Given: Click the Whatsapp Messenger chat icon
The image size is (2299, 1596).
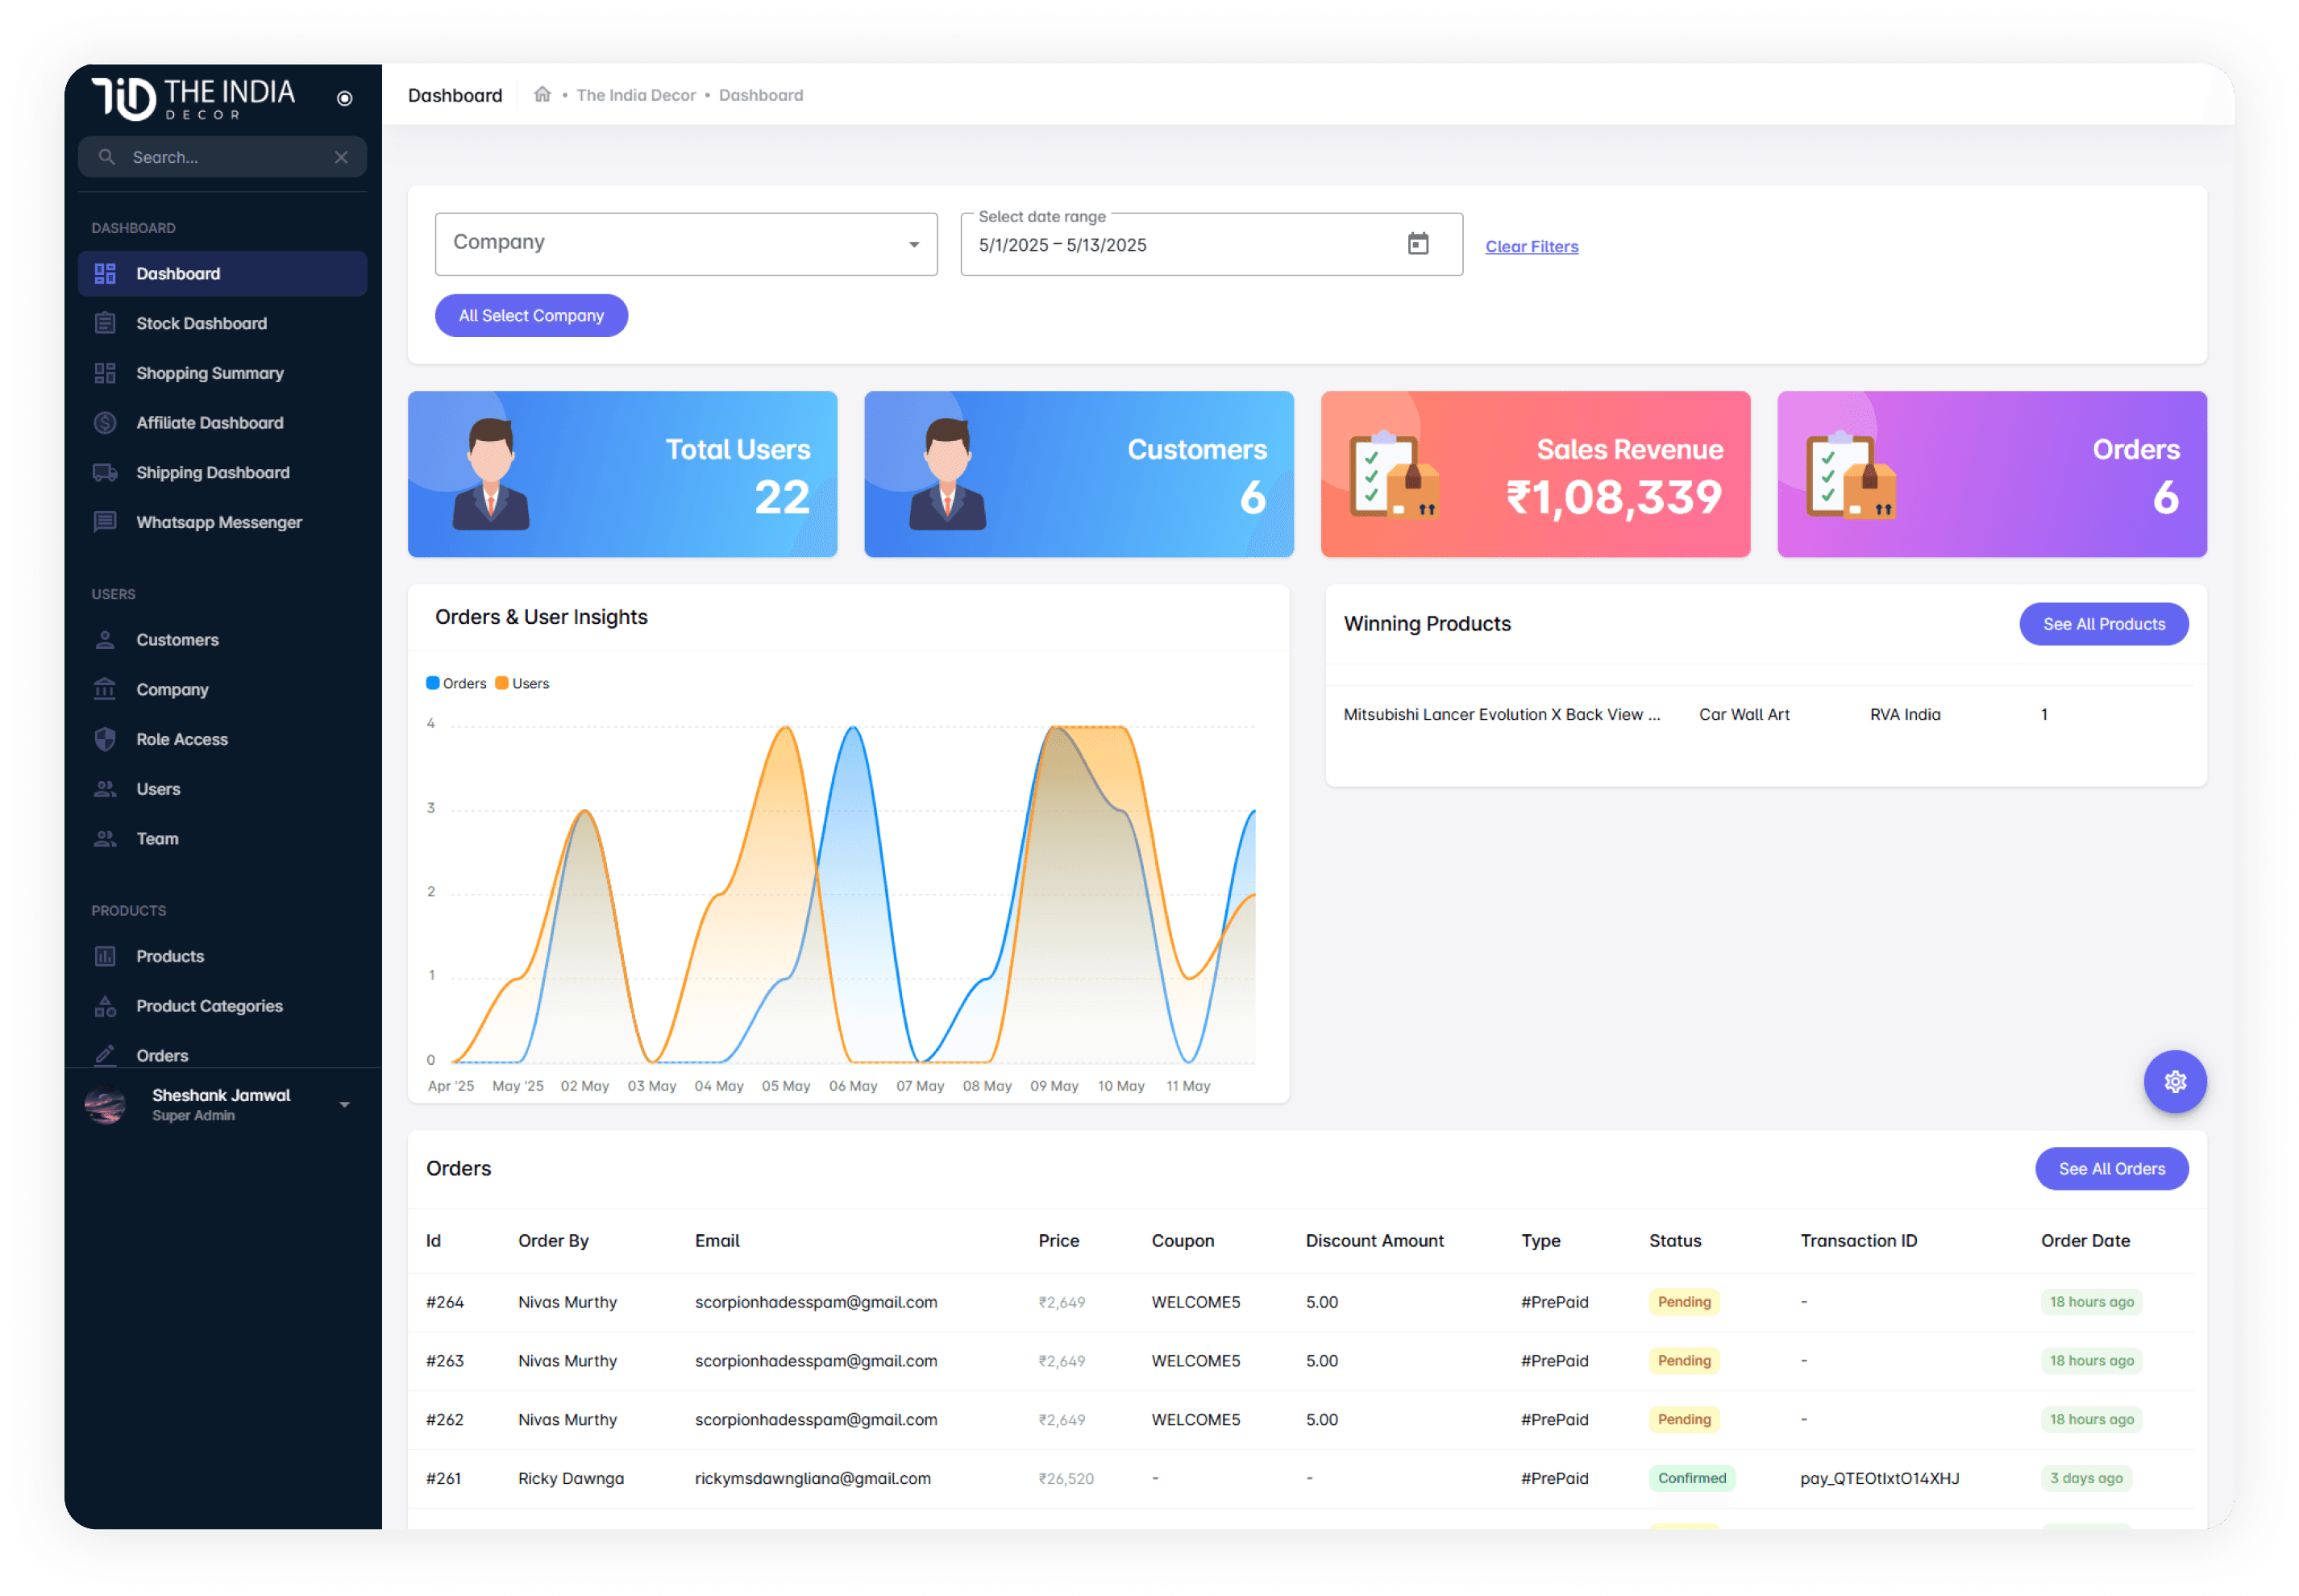Looking at the screenshot, I should pos(105,522).
